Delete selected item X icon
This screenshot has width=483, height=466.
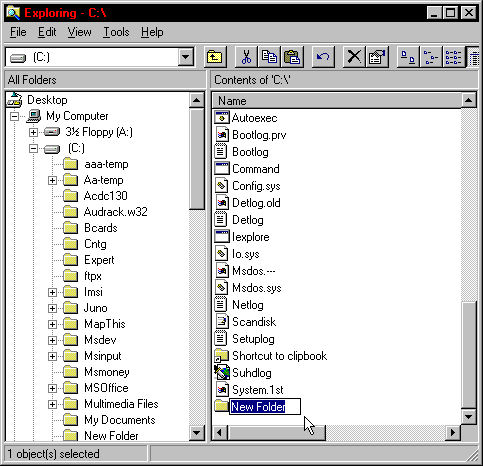[354, 57]
